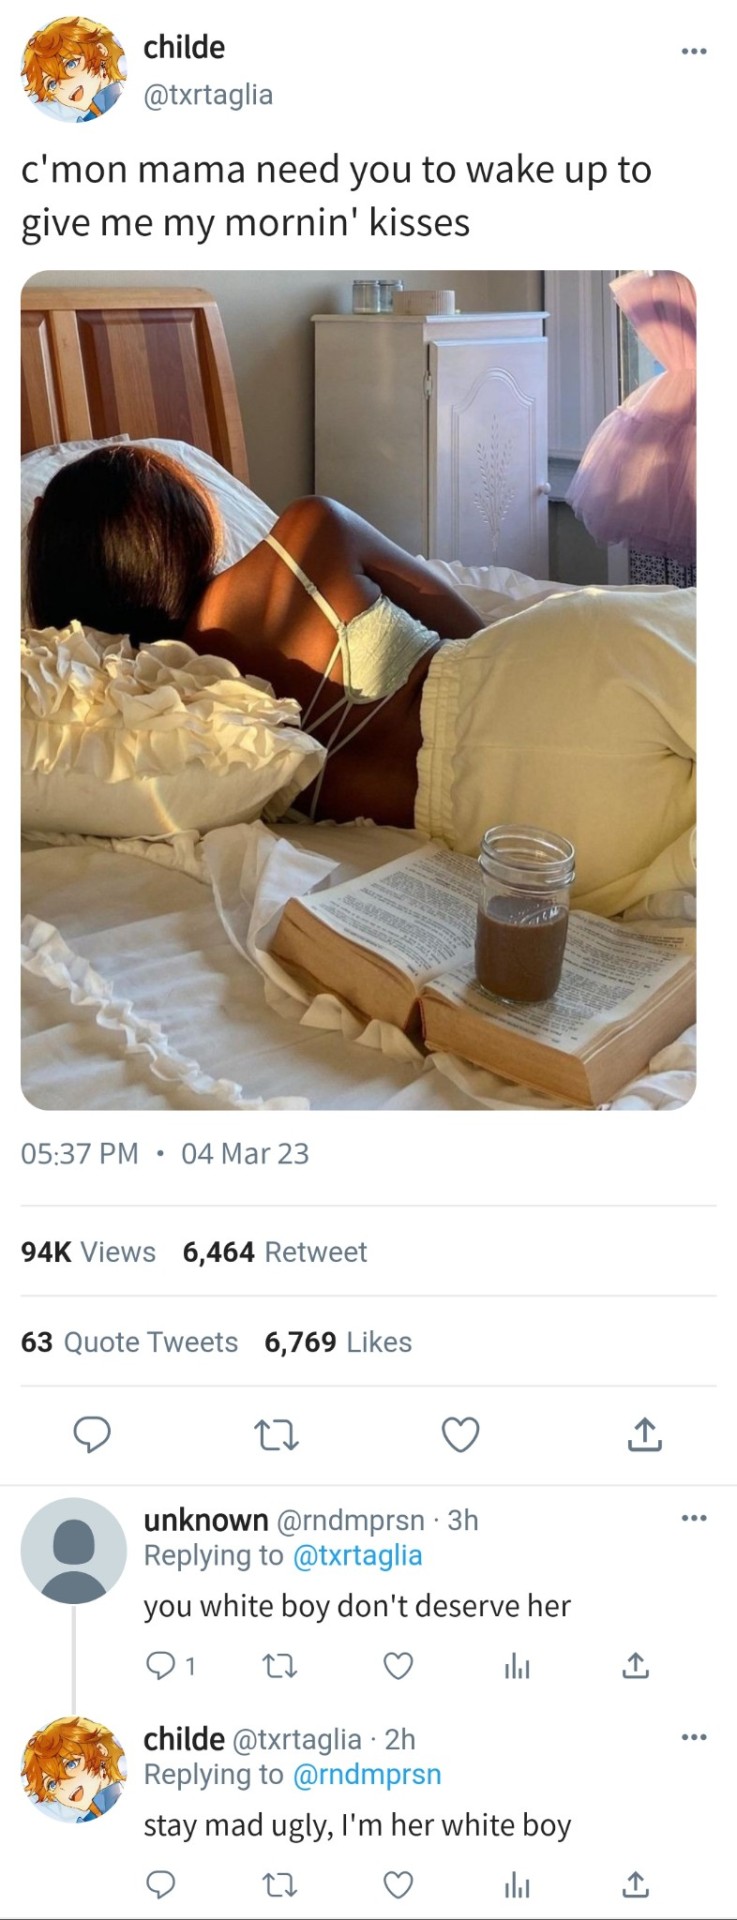Image resolution: width=737 pixels, height=1920 pixels.
Task: Share childe's reply at the bottom
Action: [635, 1884]
